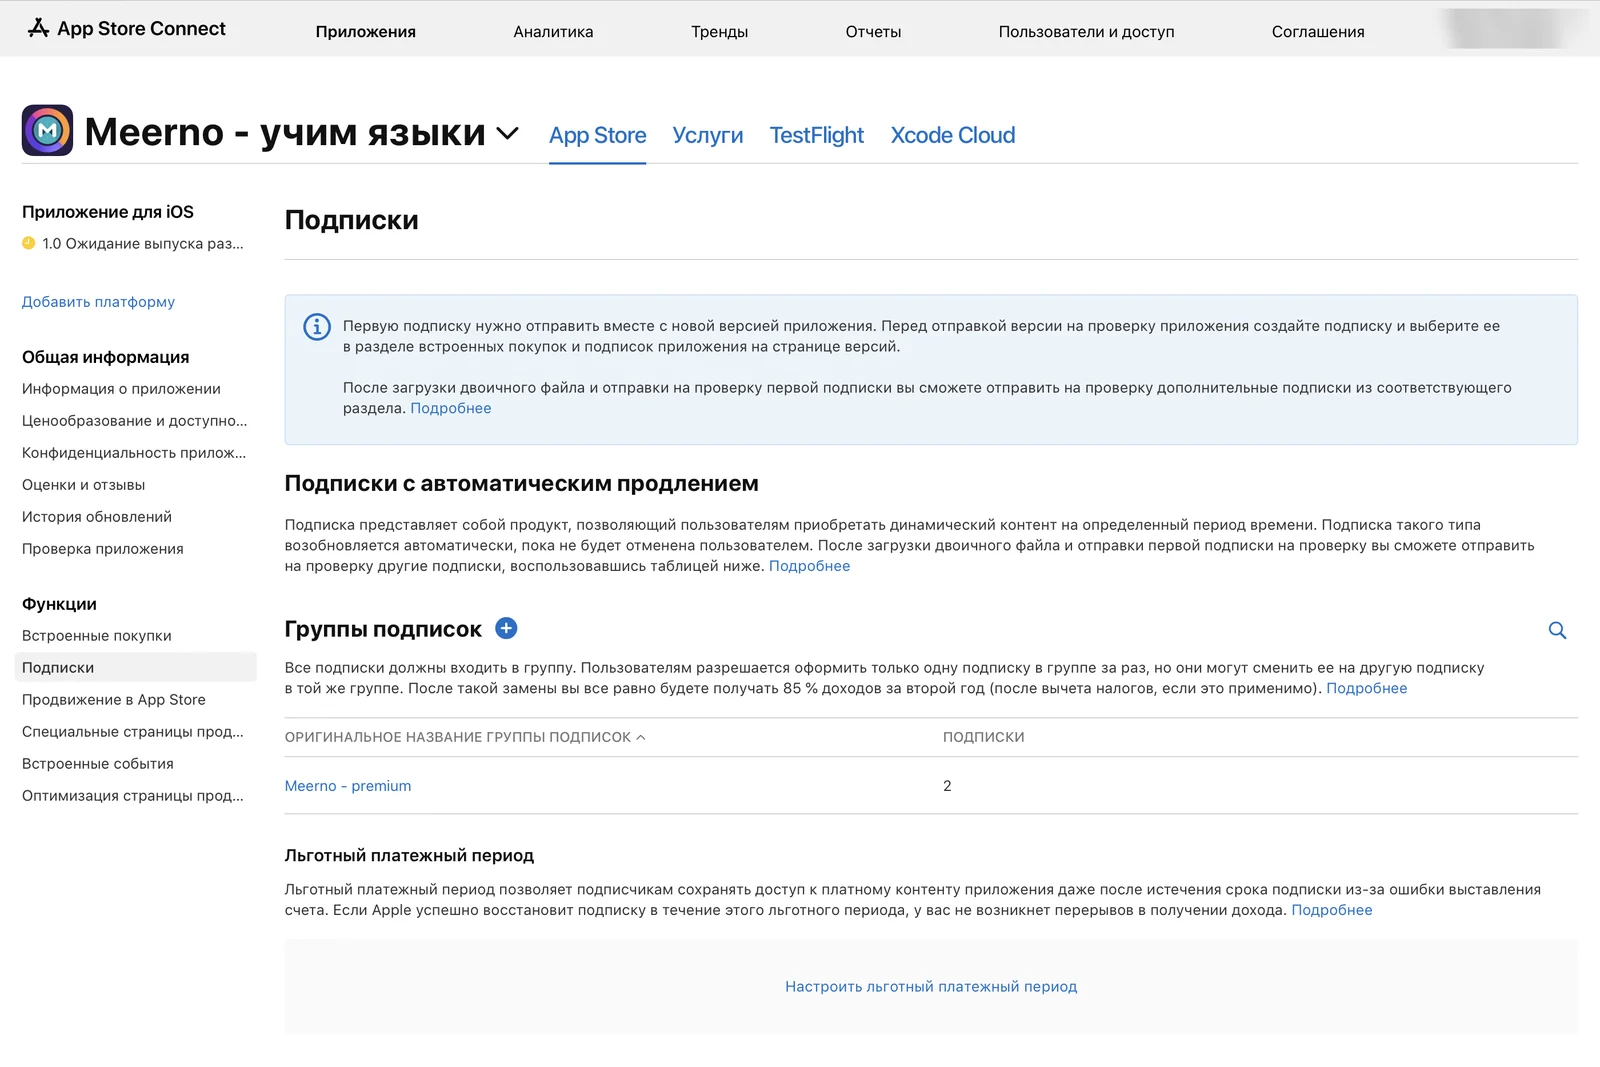This screenshot has width=1600, height=1067.
Task: Click Подробнее link under auto-renewable subscriptions
Action: coord(809,566)
